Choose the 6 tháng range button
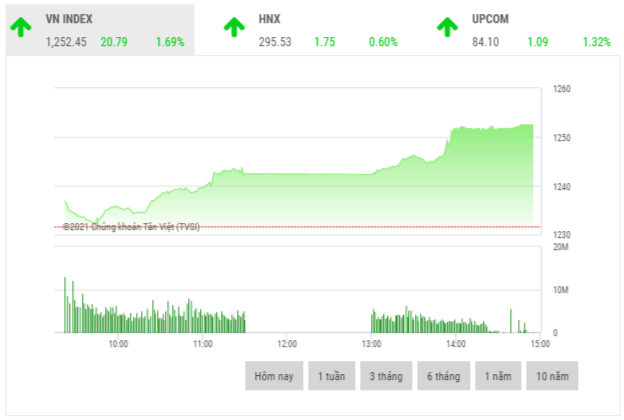Viewport: 624px width, 420px height. (x=443, y=376)
